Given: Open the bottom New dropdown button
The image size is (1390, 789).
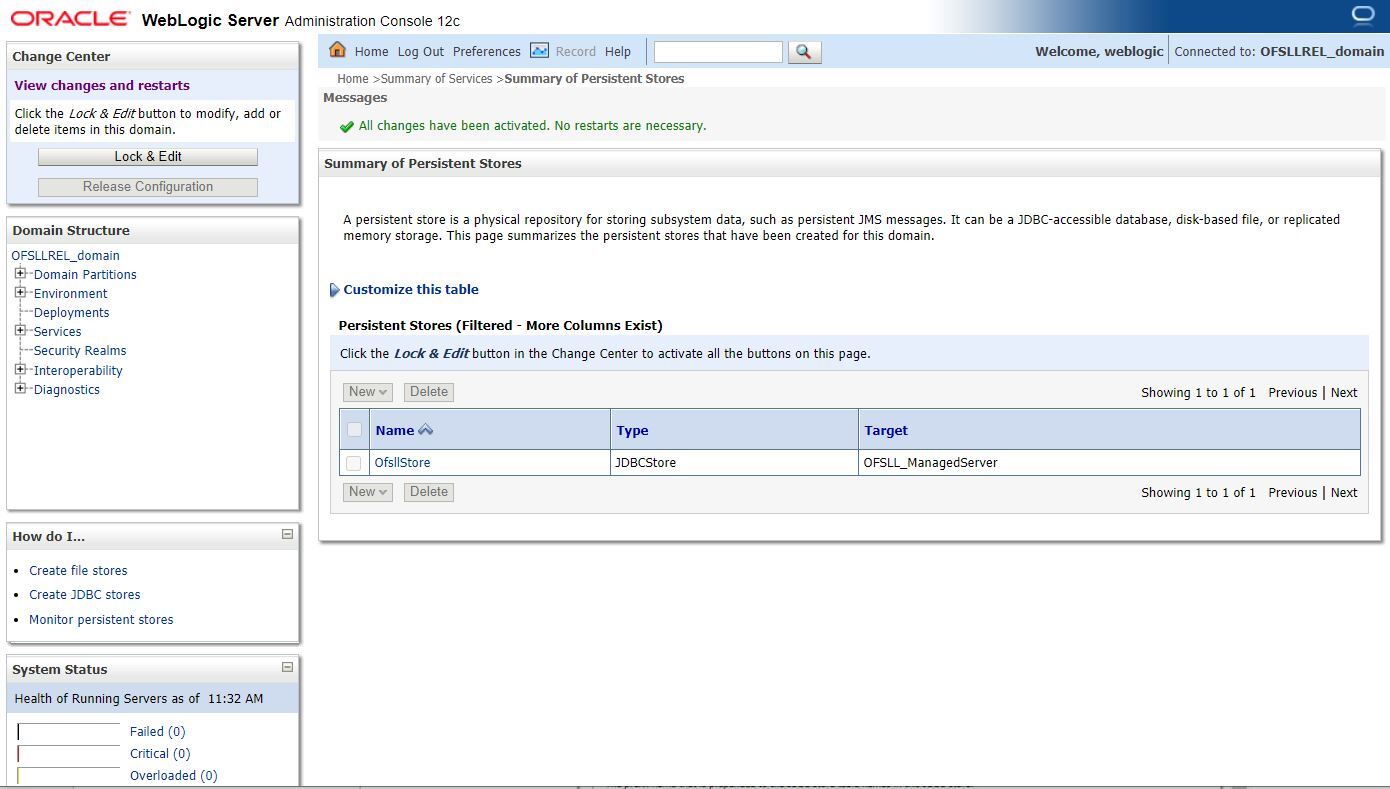Looking at the screenshot, I should click(368, 492).
